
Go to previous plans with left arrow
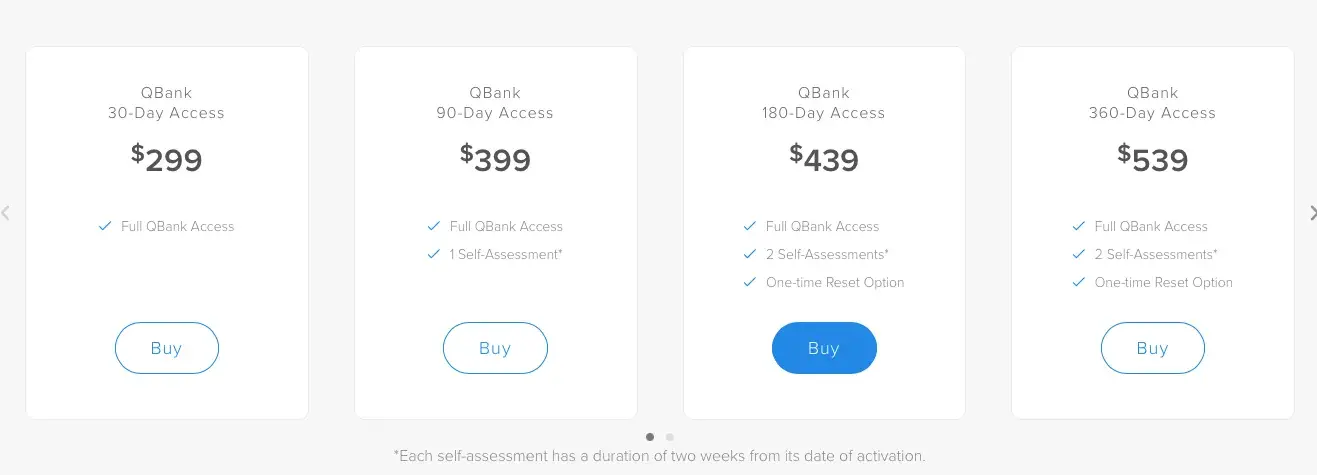tap(6, 212)
